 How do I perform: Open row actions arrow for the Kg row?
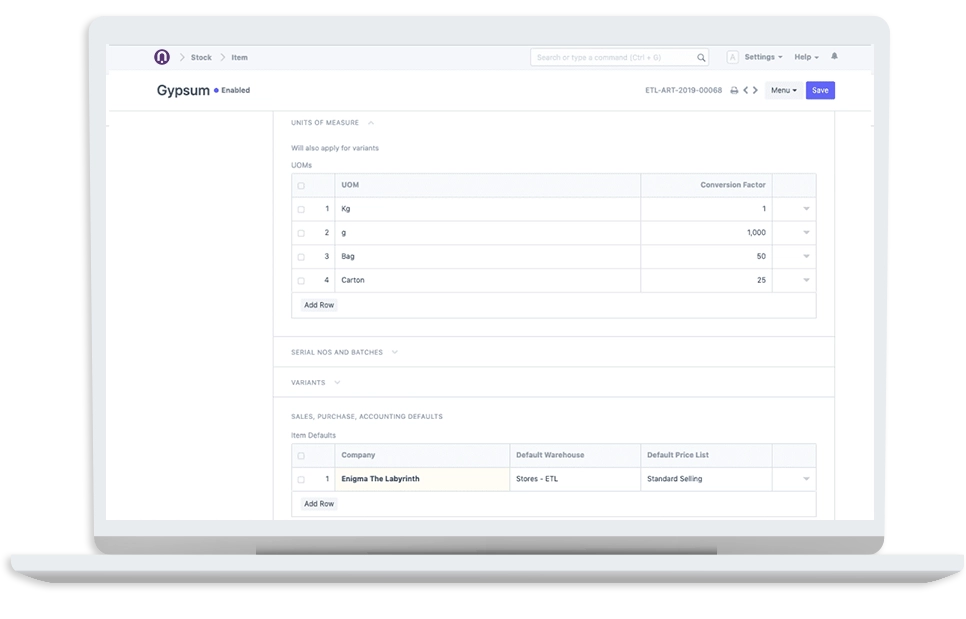[x=806, y=209]
